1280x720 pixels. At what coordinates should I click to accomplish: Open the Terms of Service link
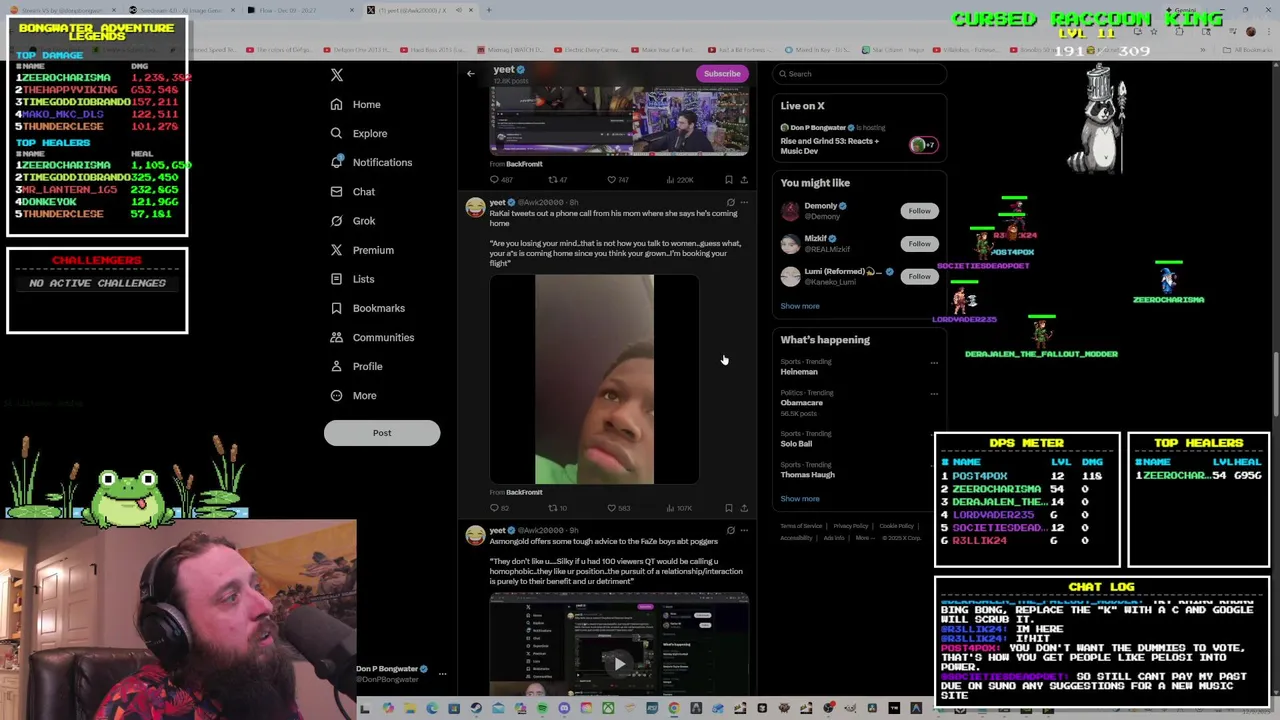coord(801,526)
